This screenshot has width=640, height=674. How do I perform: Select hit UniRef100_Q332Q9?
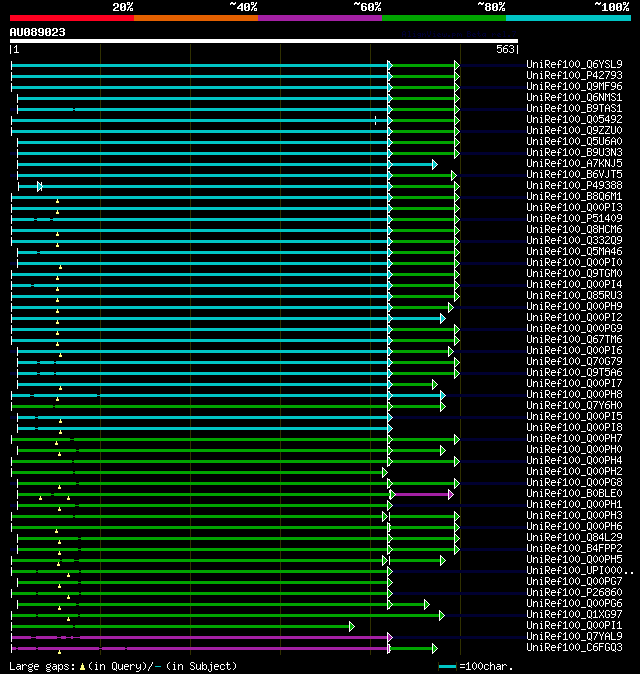pyautogui.click(x=574, y=241)
